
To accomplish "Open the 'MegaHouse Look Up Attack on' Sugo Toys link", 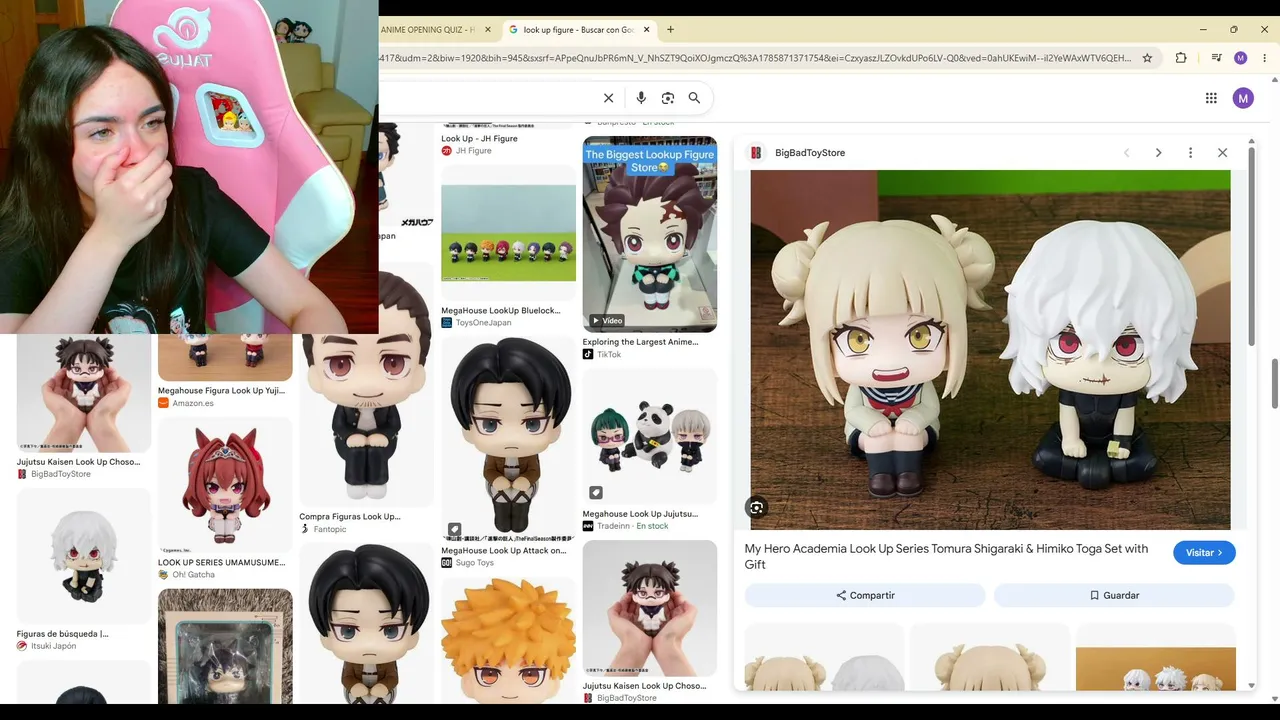I will tap(503, 551).
